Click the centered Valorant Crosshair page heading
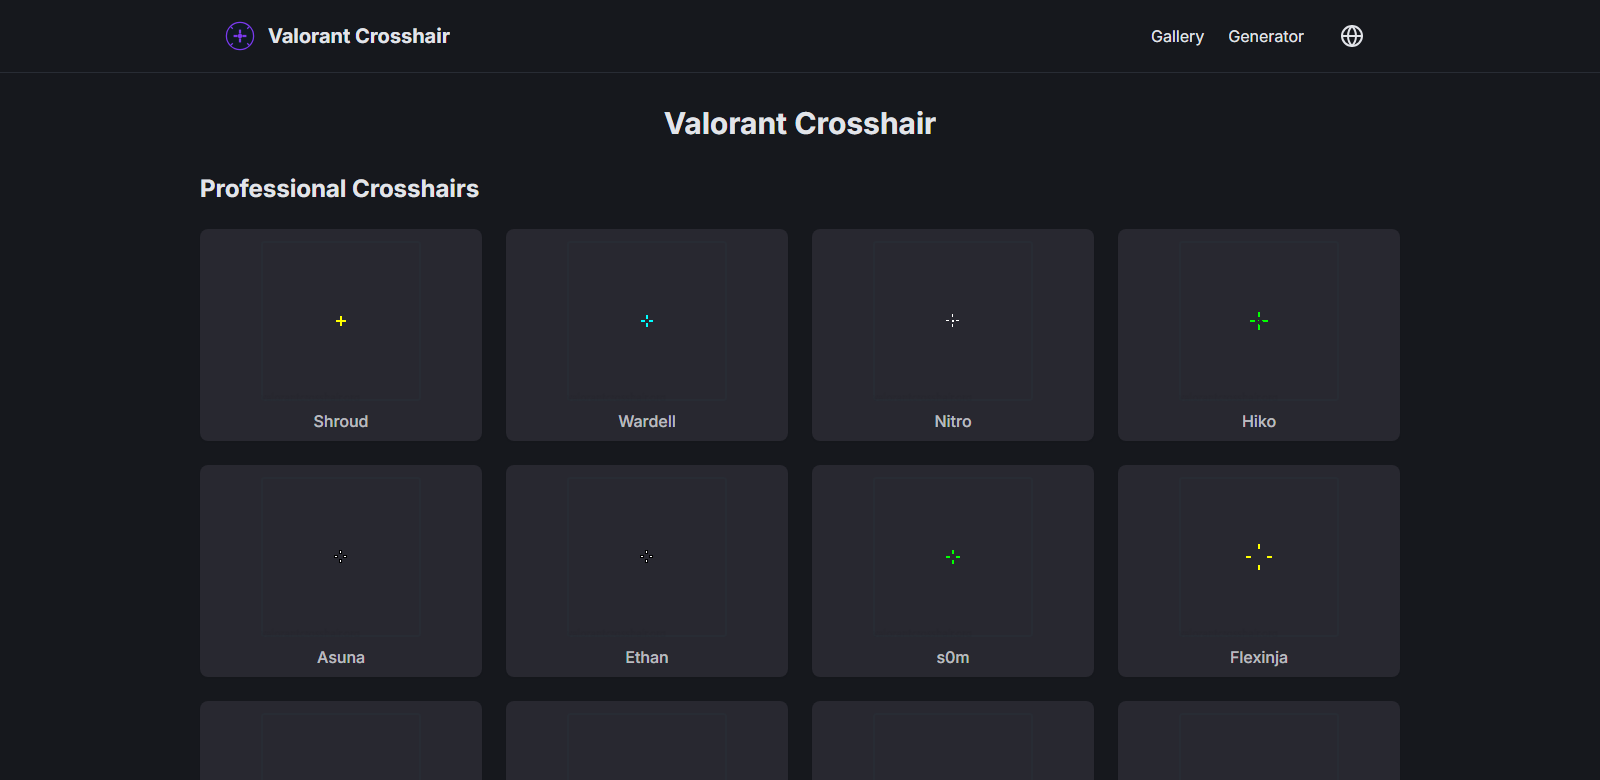This screenshot has height=780, width=1600. [x=800, y=123]
